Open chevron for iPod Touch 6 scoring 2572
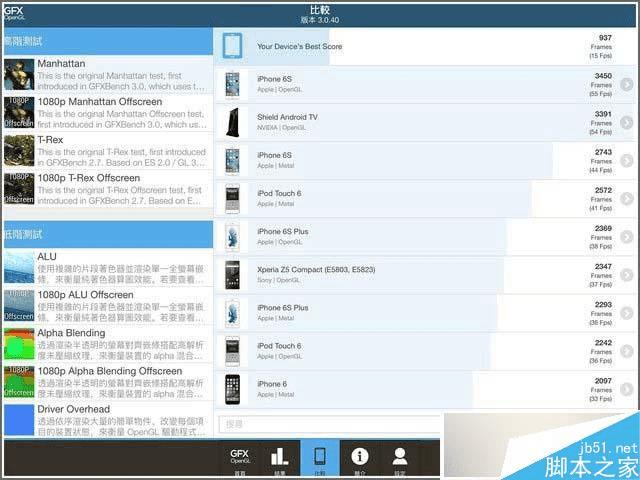Viewport: 640px width, 480px height. click(627, 199)
